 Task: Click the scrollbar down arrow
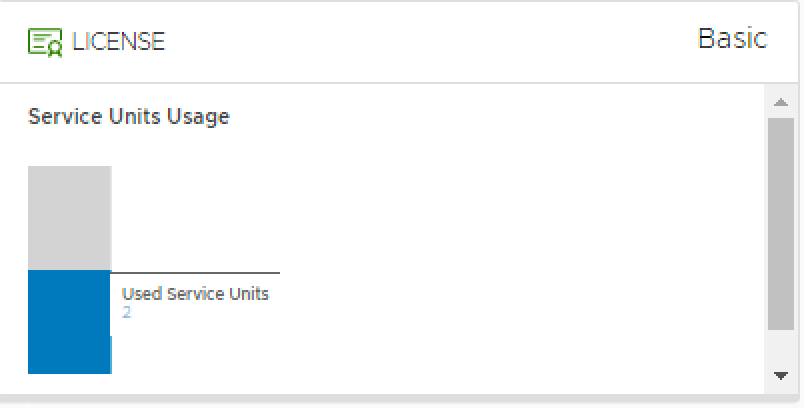point(781,376)
